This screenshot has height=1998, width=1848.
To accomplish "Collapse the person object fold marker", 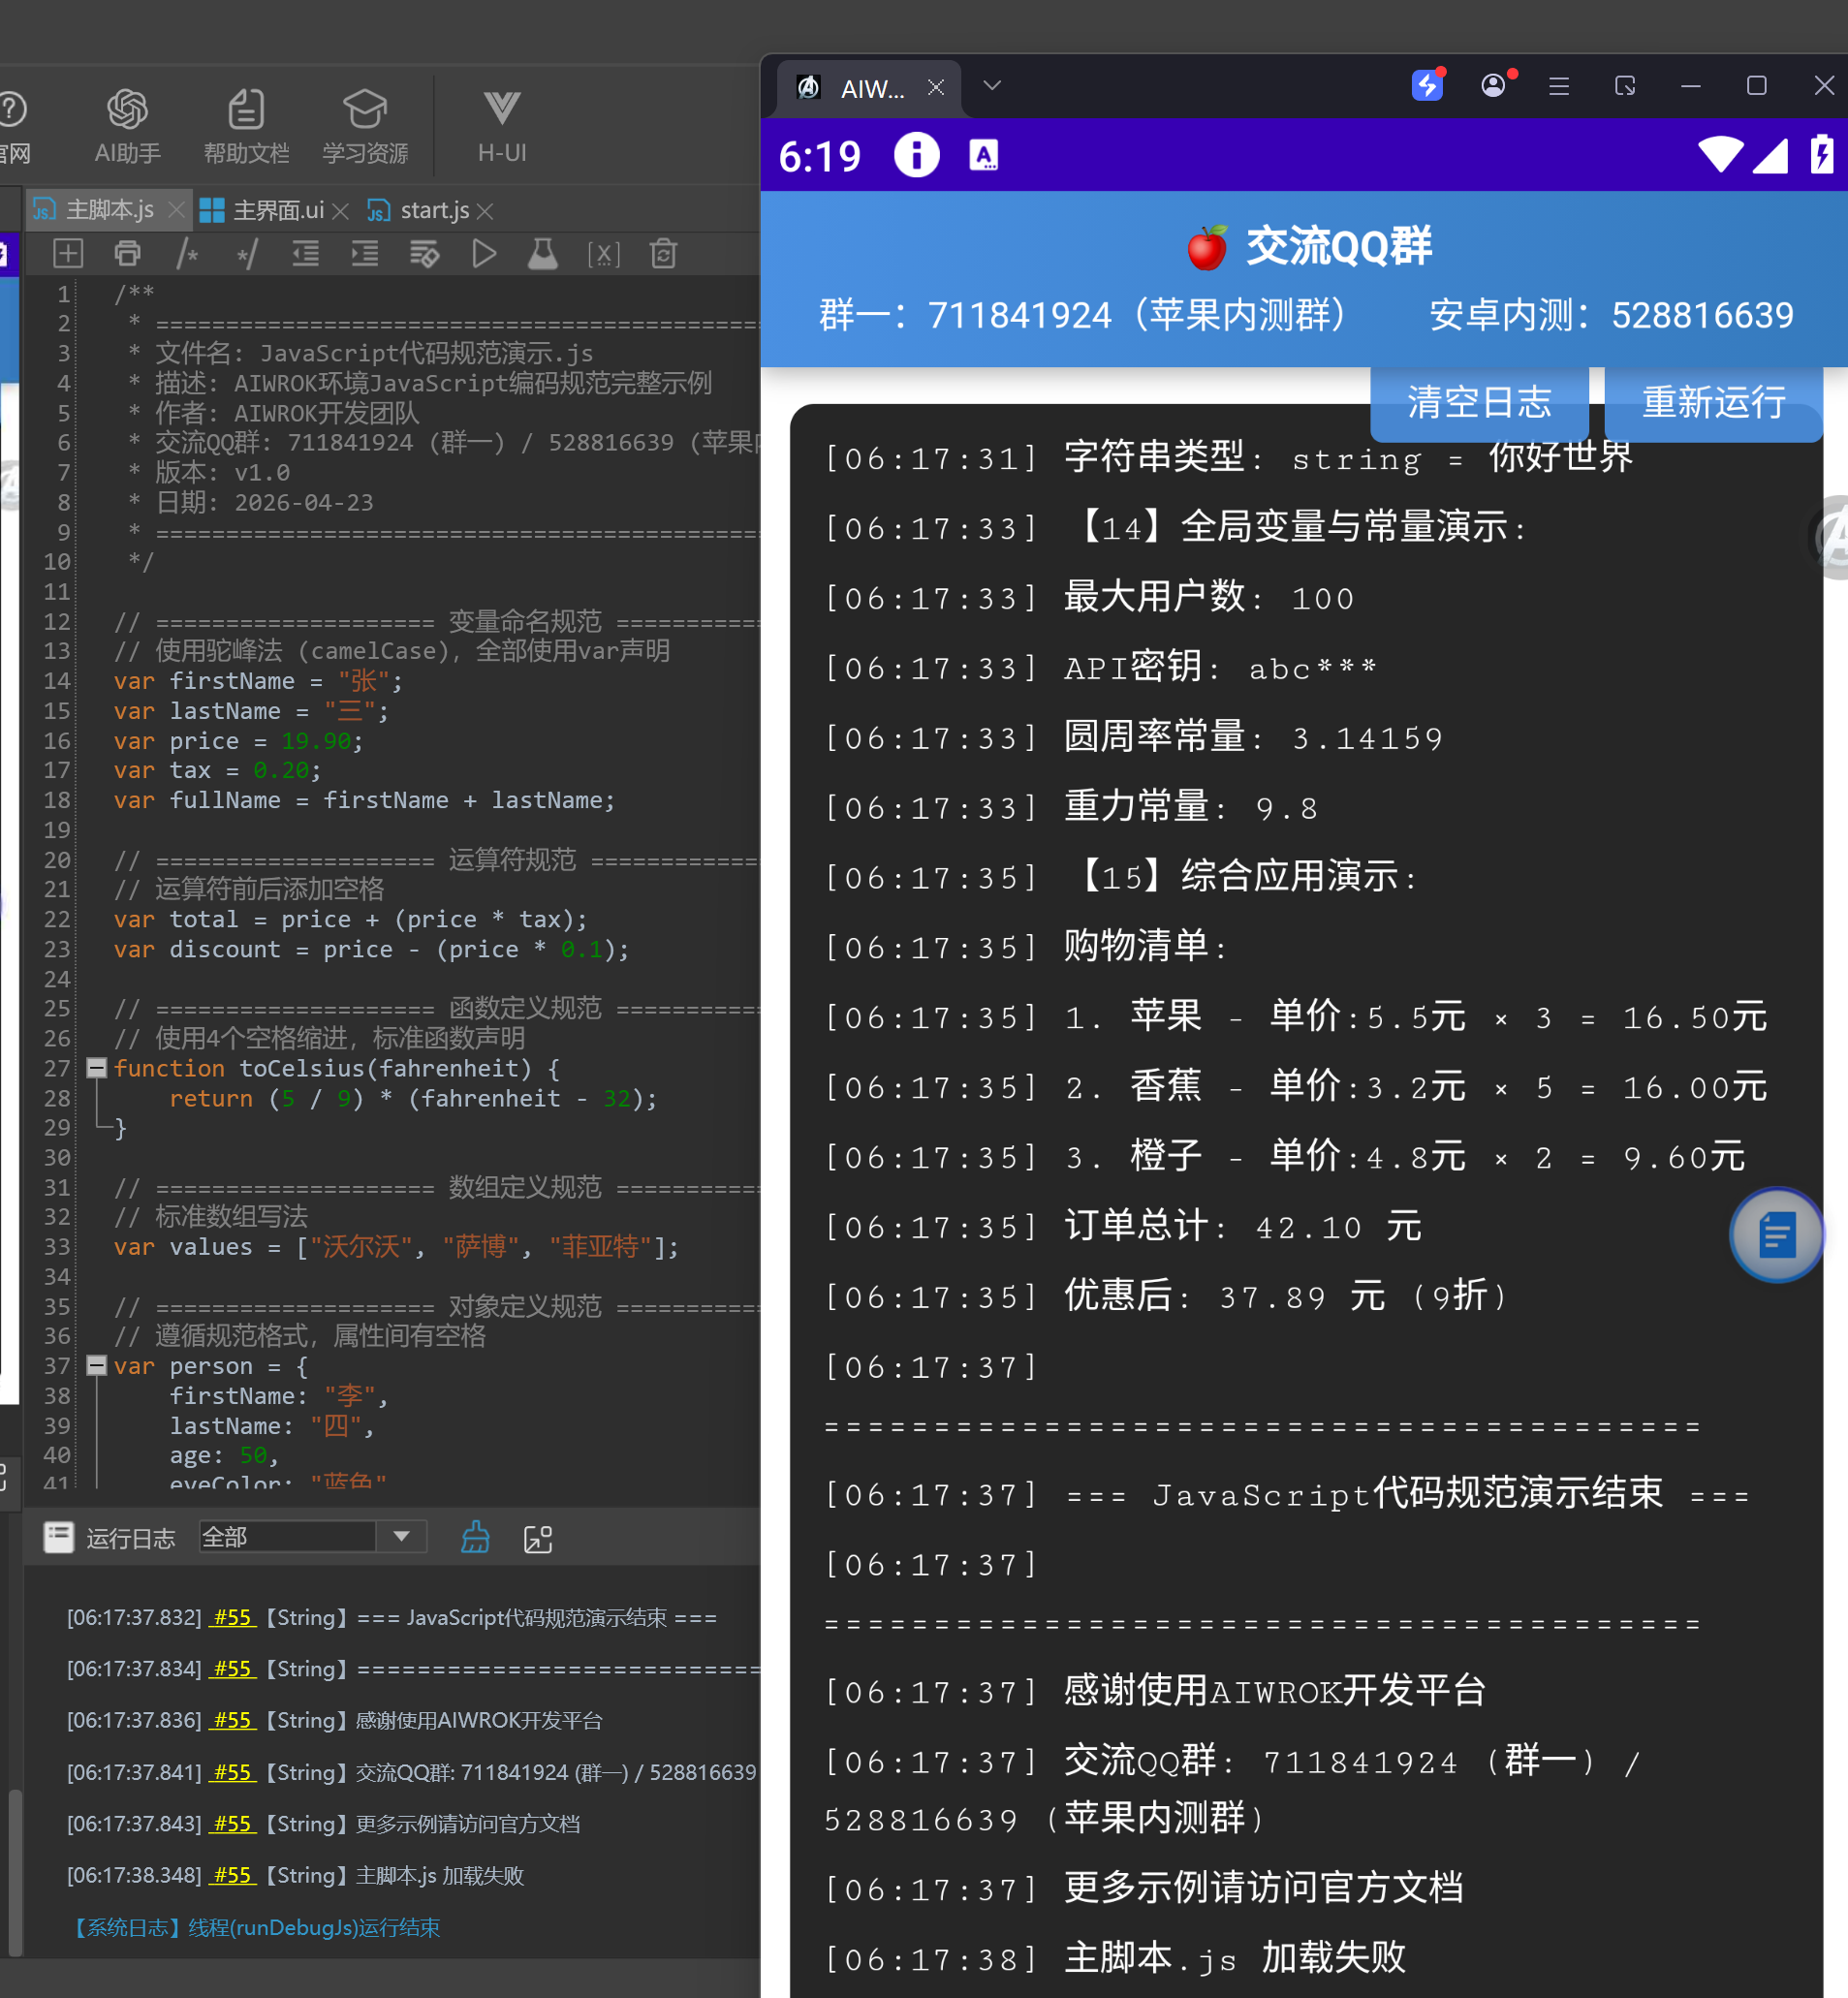I will coord(97,1365).
